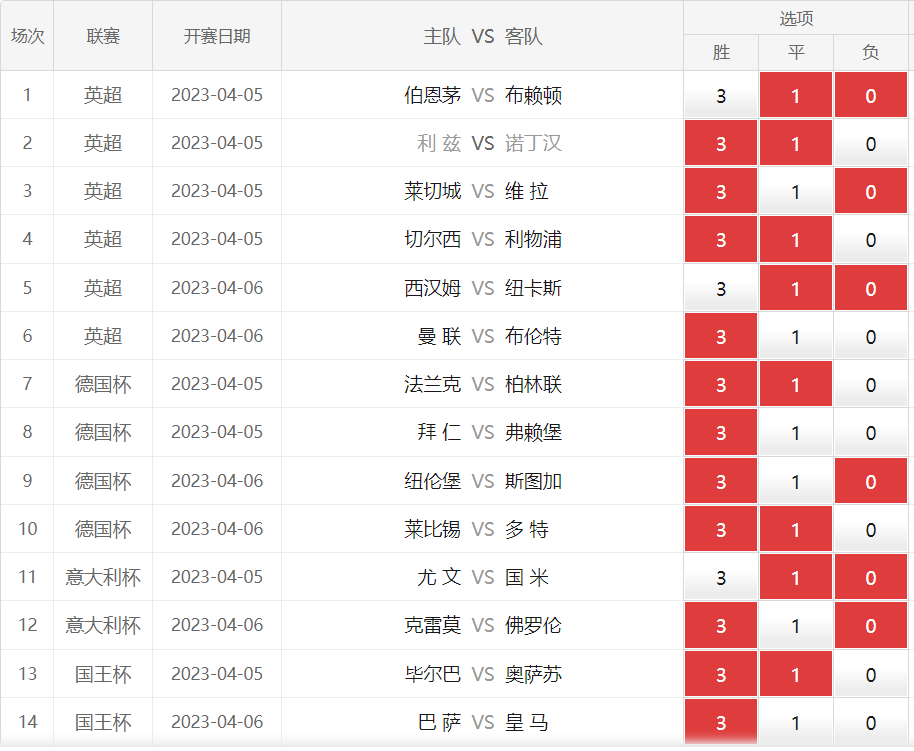Viewport: 914px width, 751px height.
Task: Select draw option 1 for 曼联 VS 布伦特
Action: (796, 336)
